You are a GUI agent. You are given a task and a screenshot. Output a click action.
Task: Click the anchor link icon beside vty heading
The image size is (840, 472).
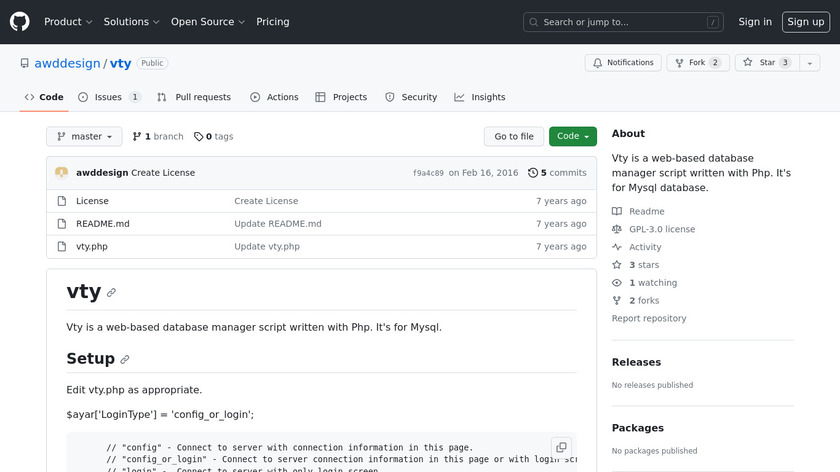111,293
